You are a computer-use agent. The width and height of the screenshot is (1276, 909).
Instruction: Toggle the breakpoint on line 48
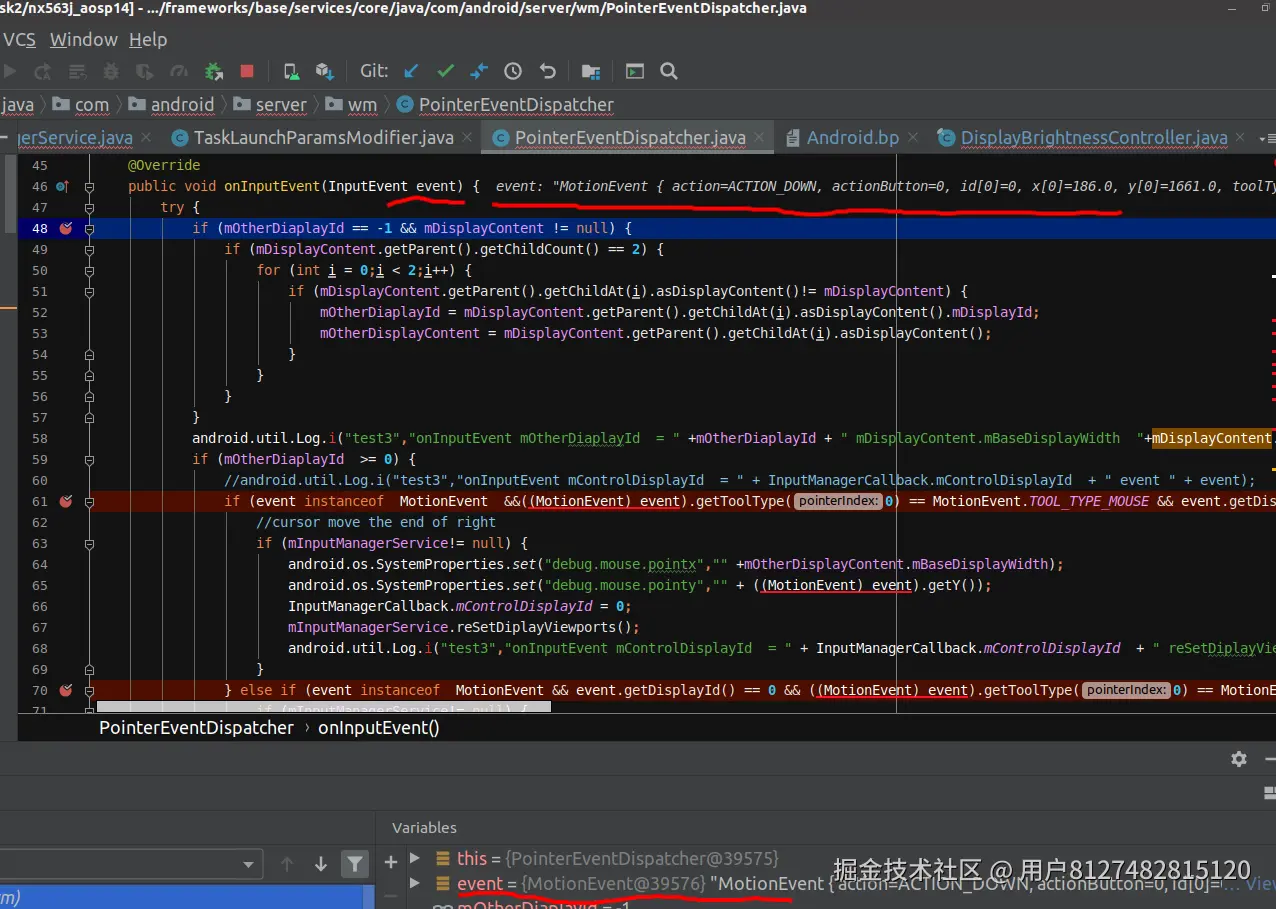(x=66, y=228)
